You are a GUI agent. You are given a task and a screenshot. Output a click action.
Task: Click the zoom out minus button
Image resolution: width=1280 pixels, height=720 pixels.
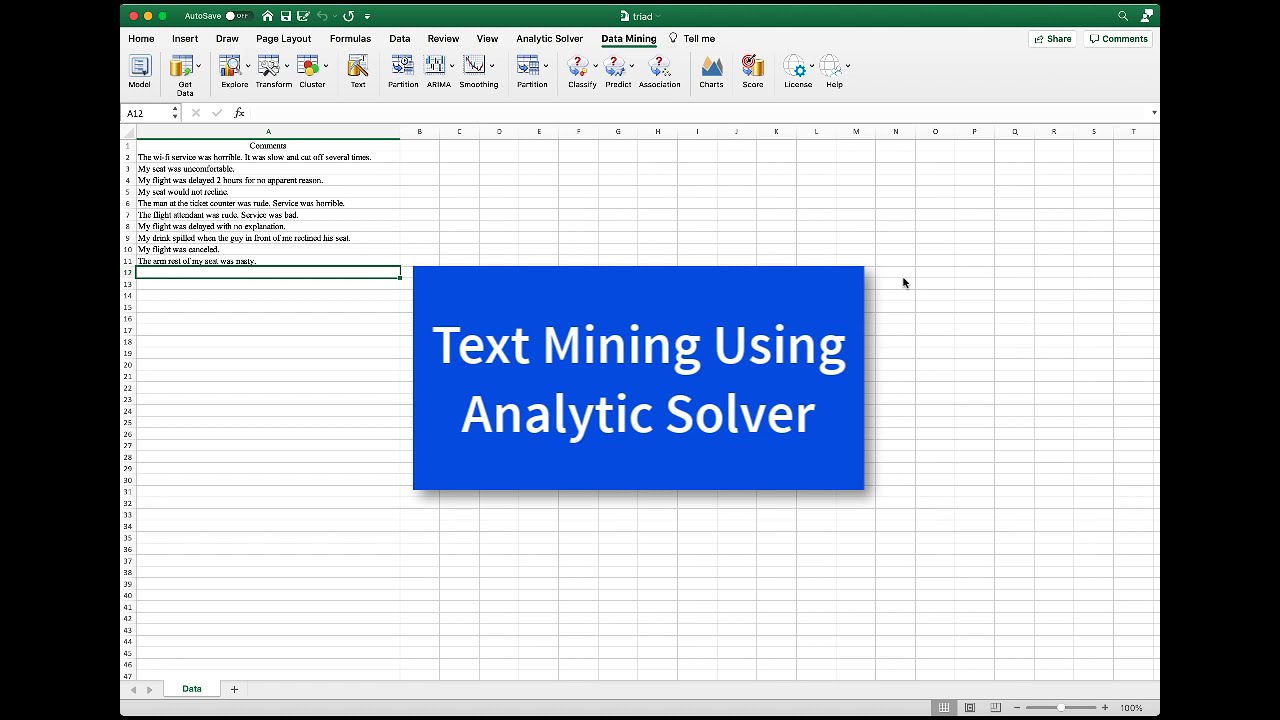1017,708
